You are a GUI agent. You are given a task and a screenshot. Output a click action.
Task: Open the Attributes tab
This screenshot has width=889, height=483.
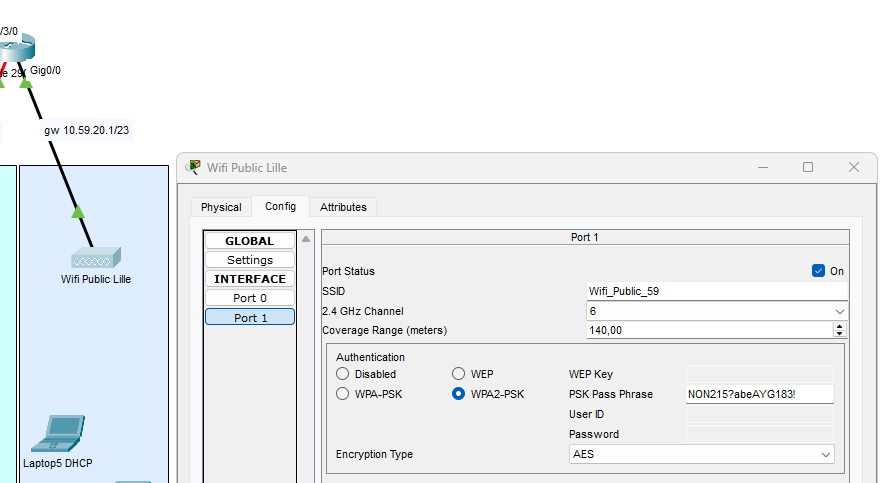point(343,207)
